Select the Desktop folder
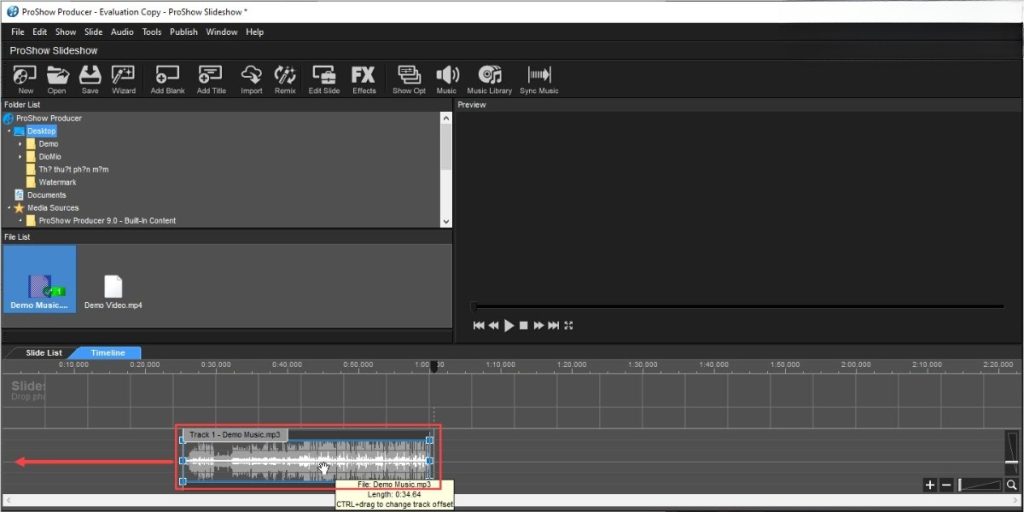 click(x=41, y=131)
